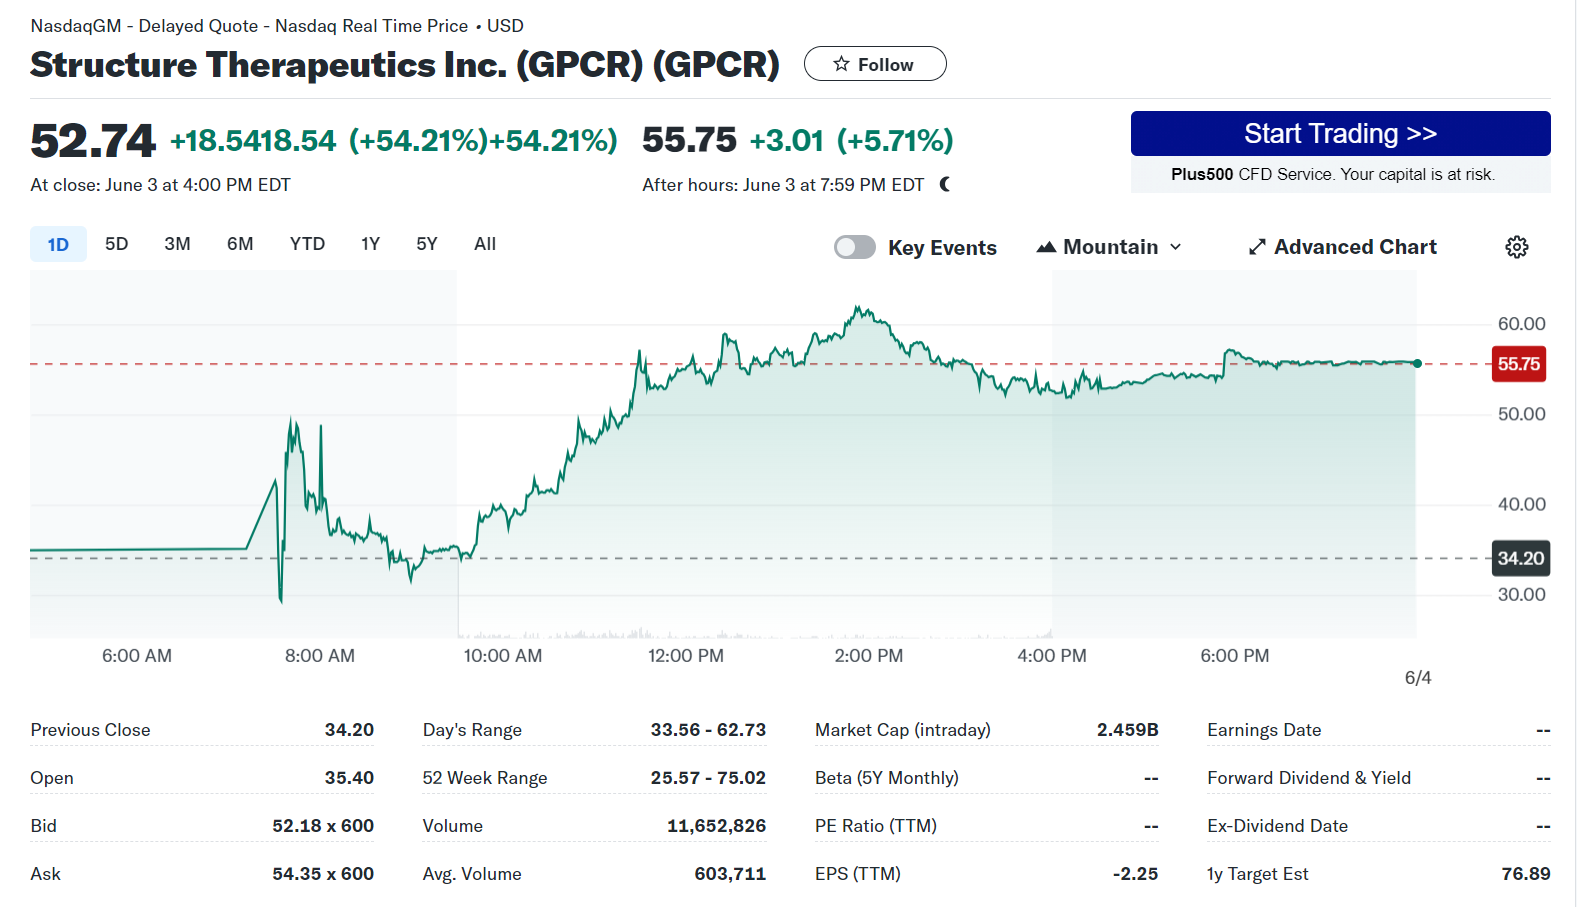This screenshot has height=907, width=1577.
Task: Select the 5Y time range
Action: [x=427, y=244]
